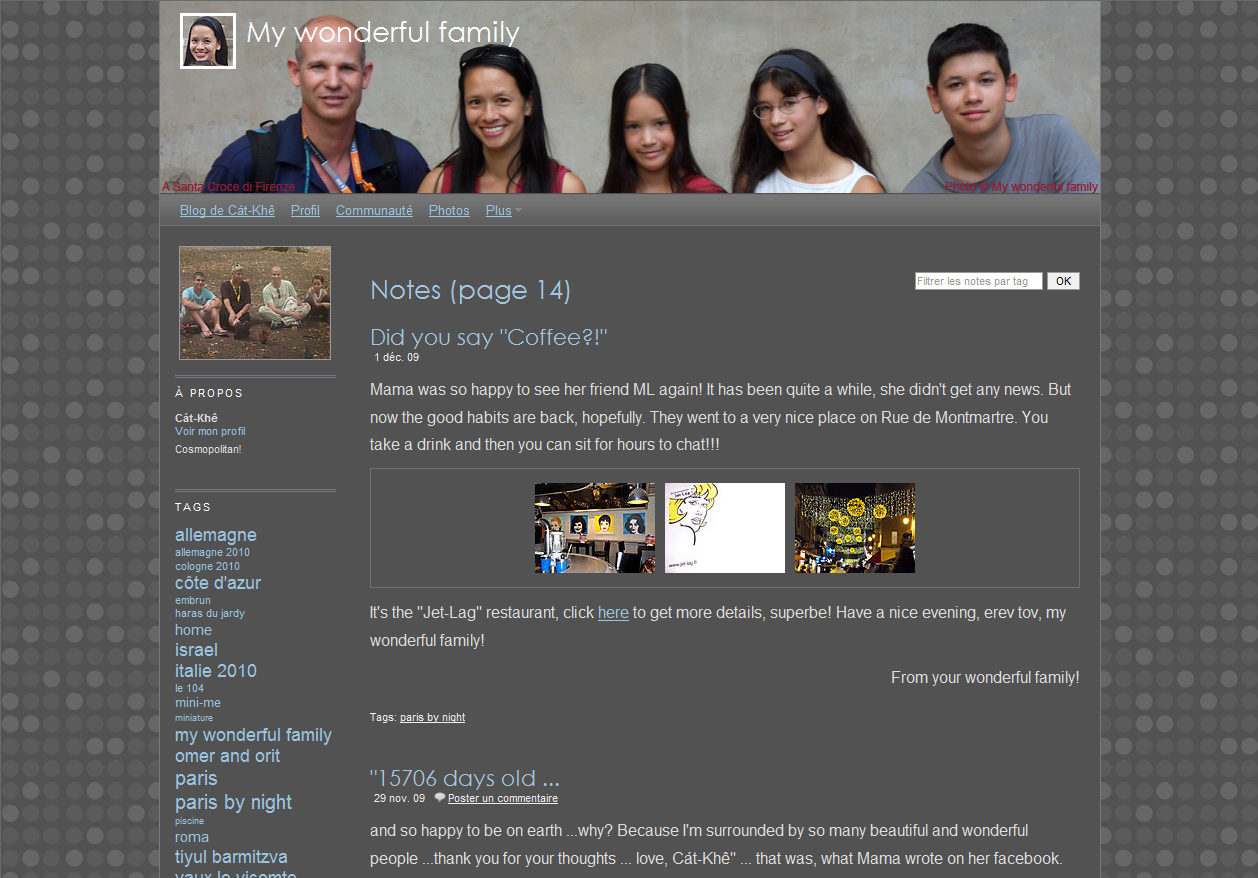
Task: Open the night street lights thumbnail
Action: pyautogui.click(x=855, y=528)
